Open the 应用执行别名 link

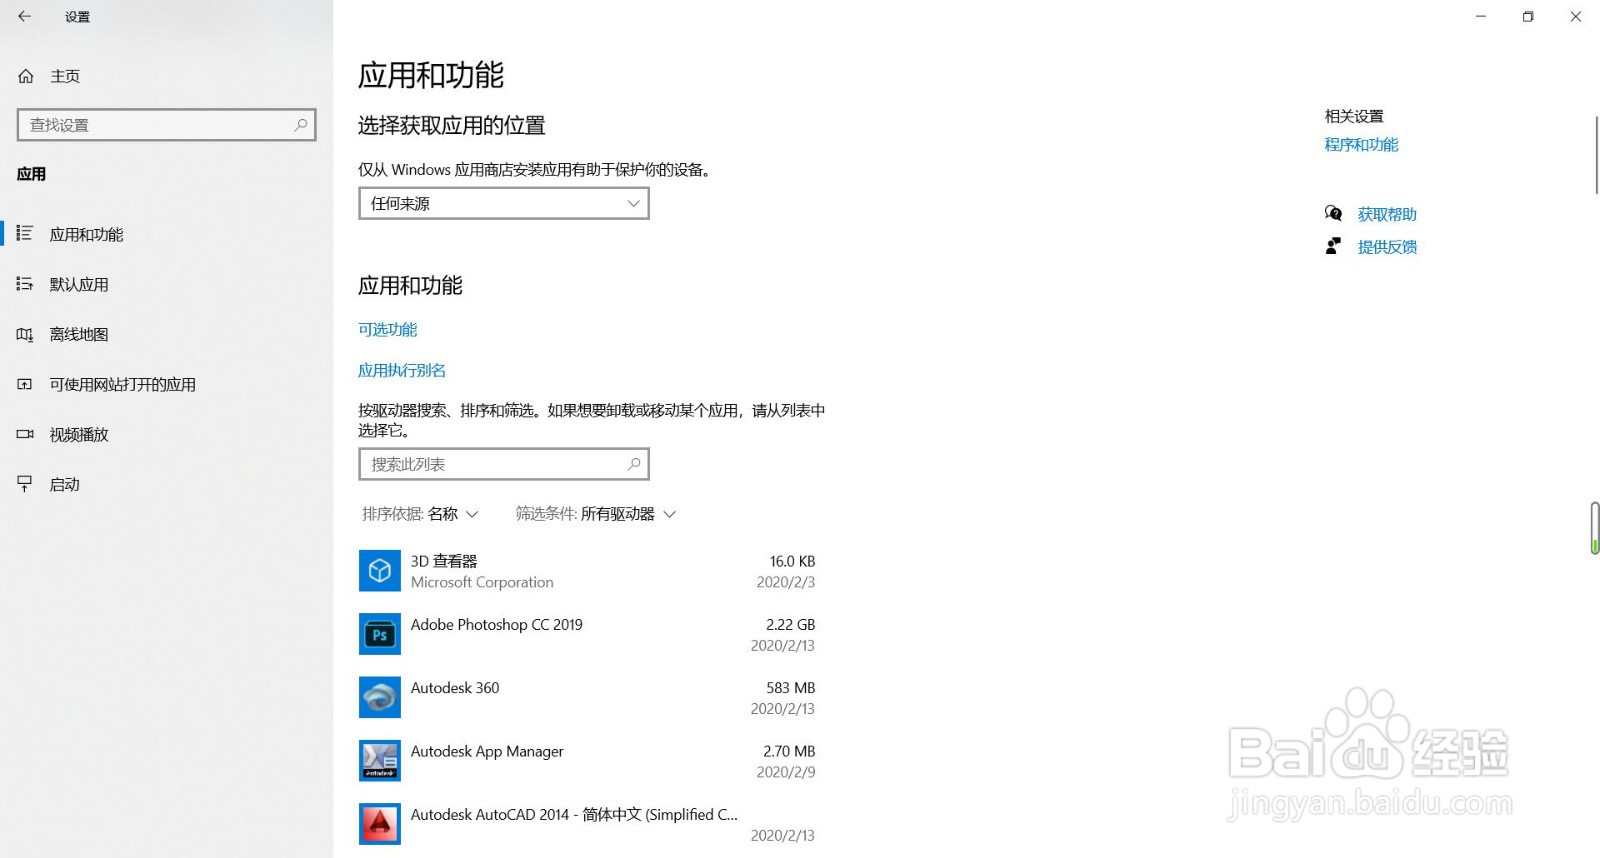pyautogui.click(x=402, y=370)
